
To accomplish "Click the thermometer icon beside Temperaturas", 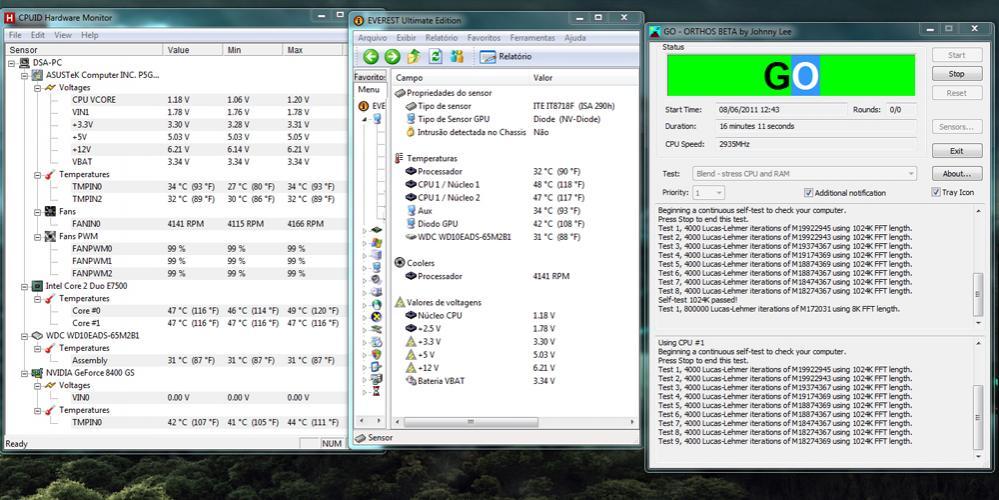I will 399,158.
